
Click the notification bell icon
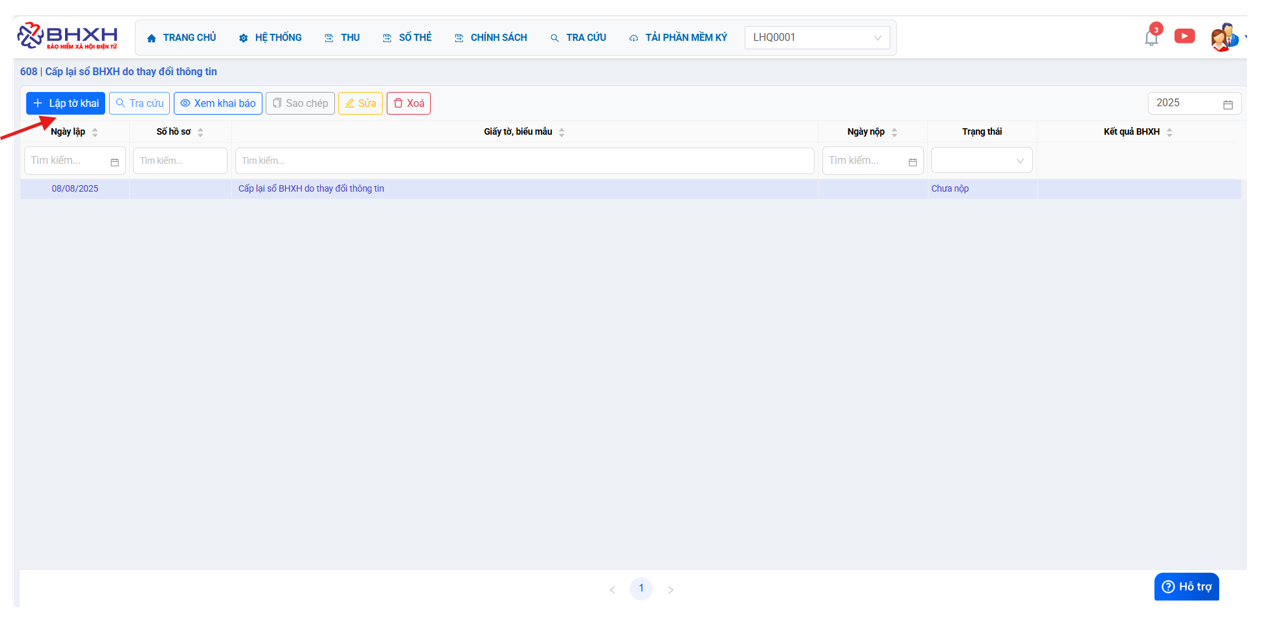1151,38
